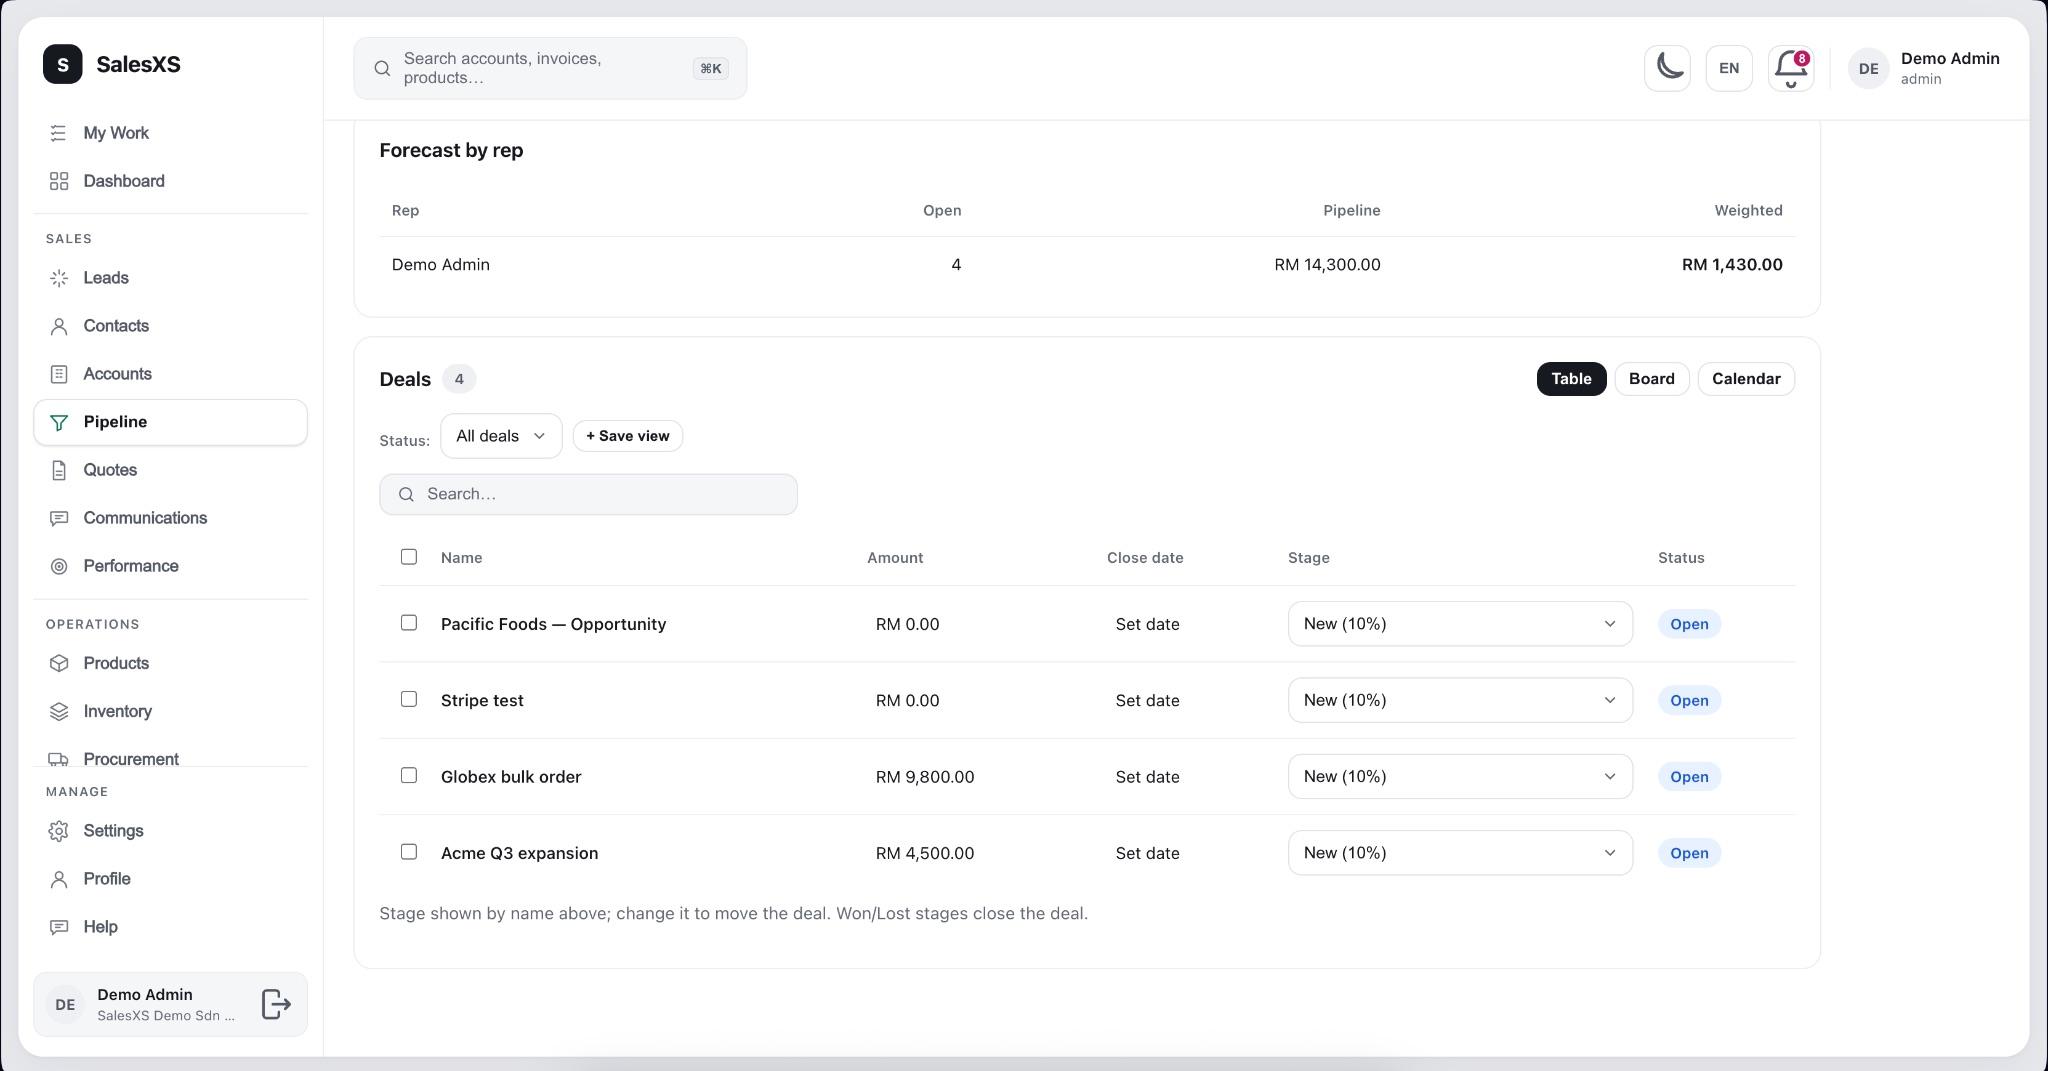Open Help via its message icon
This screenshot has width=2048, height=1071.
click(x=59, y=927)
